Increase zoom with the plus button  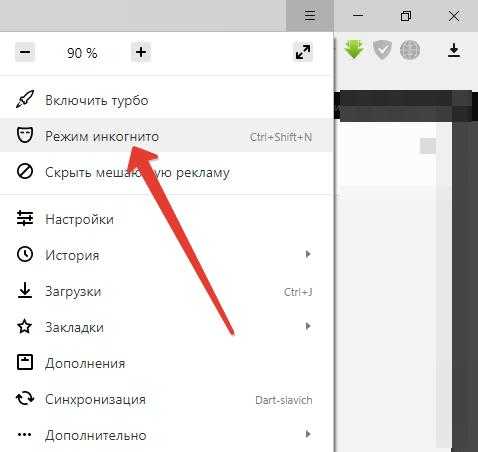tap(141, 52)
